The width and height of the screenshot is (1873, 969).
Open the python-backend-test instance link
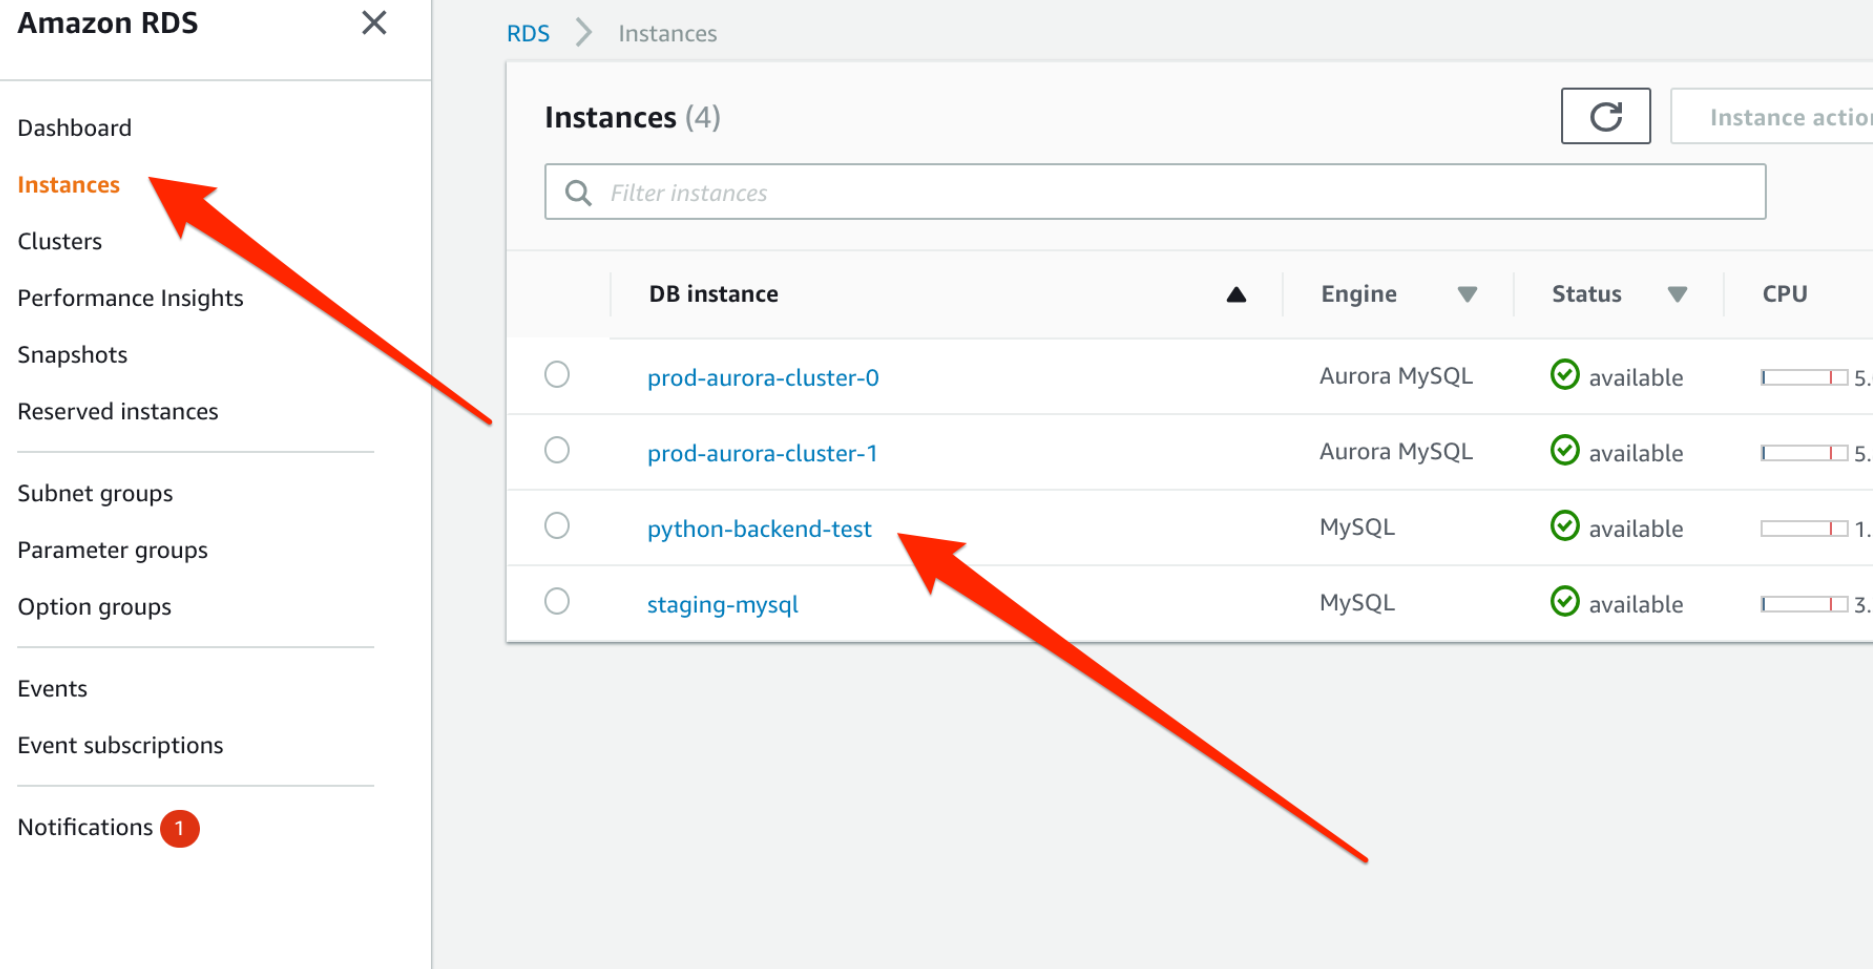tap(759, 529)
